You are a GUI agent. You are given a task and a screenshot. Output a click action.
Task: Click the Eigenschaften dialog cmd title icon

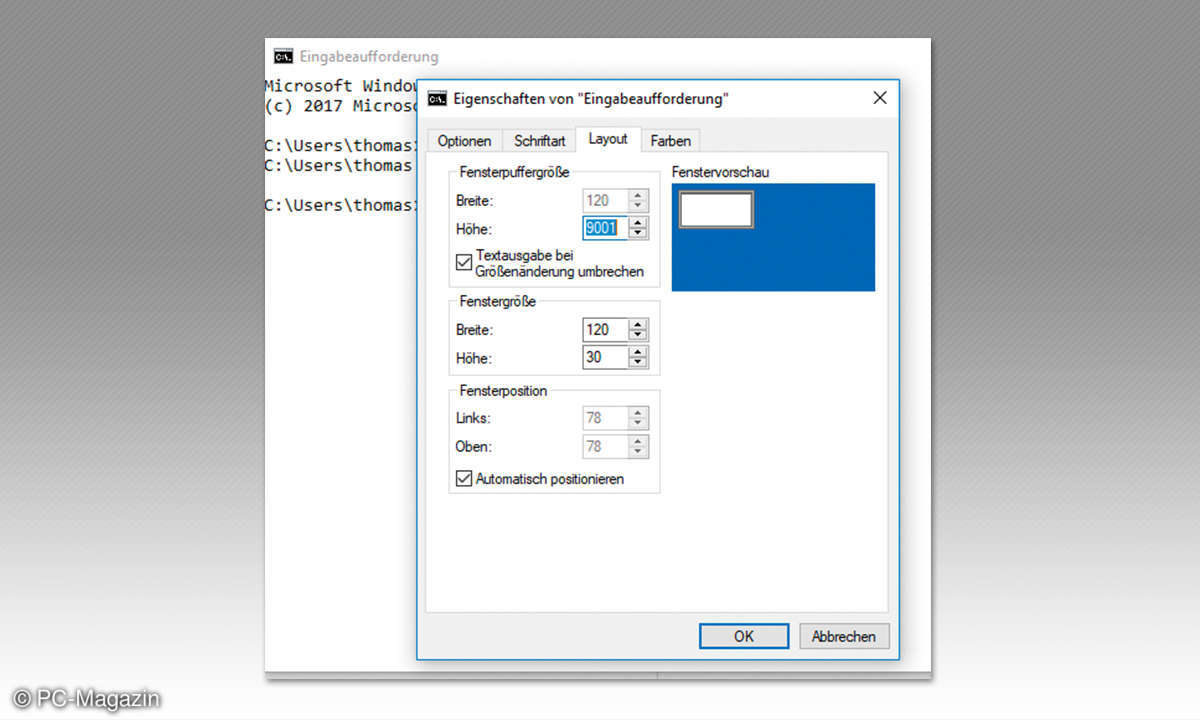click(x=437, y=98)
